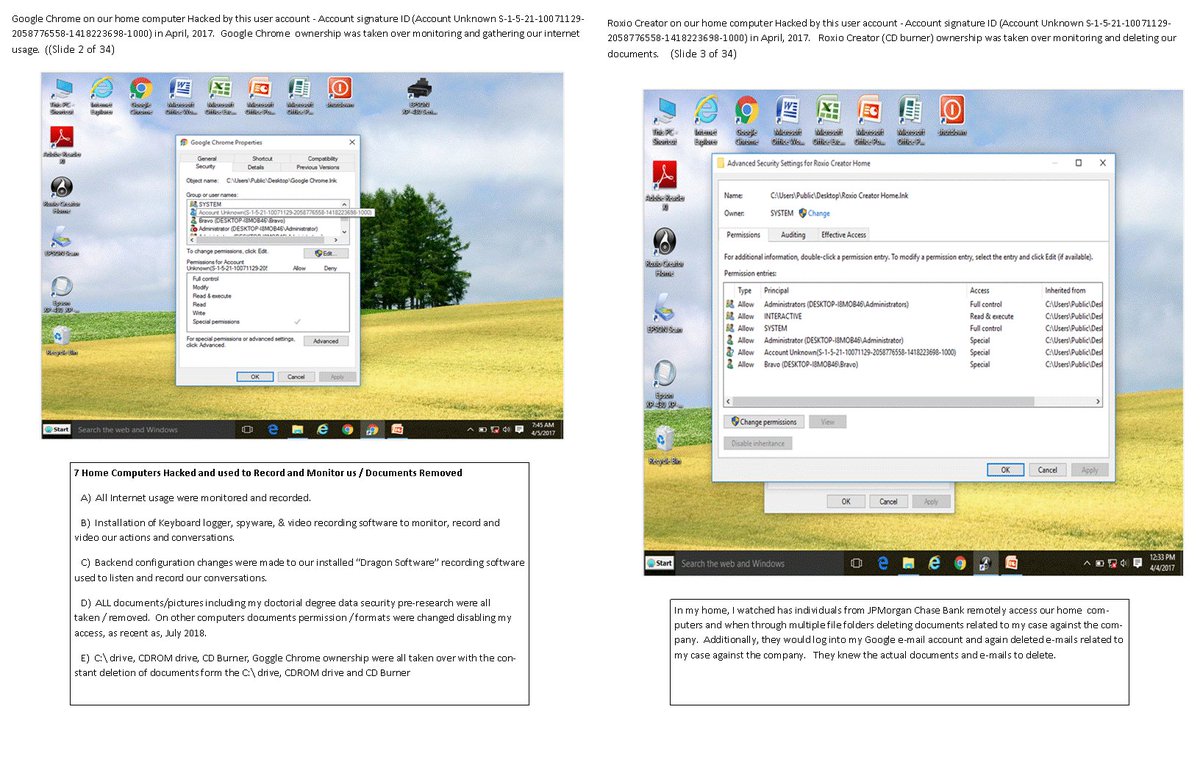The image size is (1200, 776).
Task: Switch to Shortcut tab in Chrome Properties
Action: [262, 158]
